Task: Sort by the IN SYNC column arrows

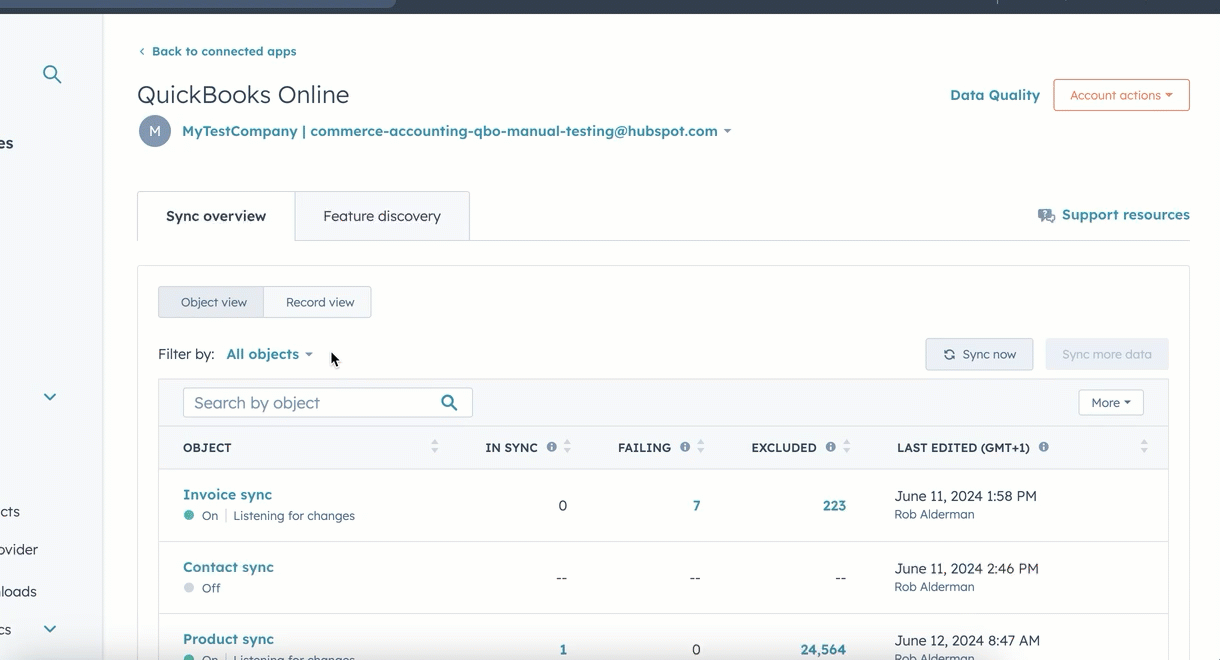Action: 567,447
